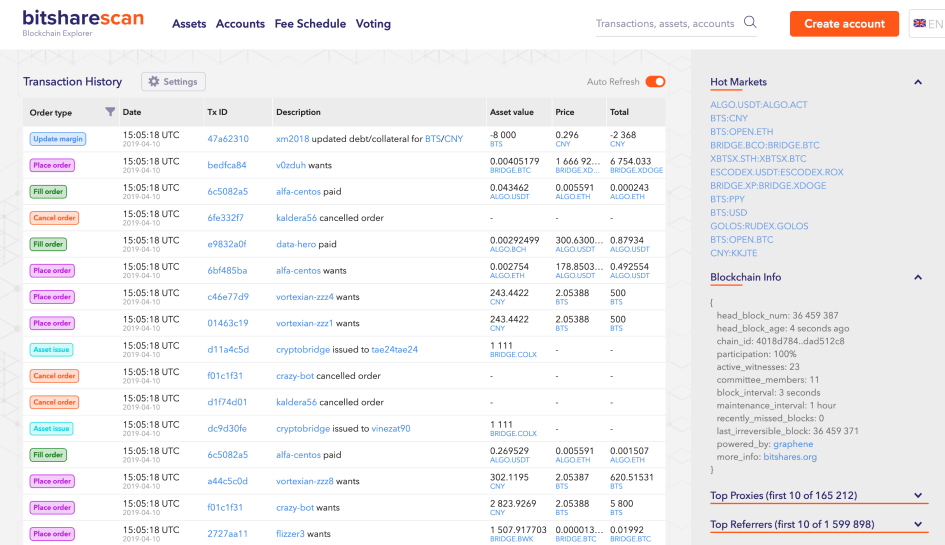Toggle the Auto Refresh switch

click(655, 81)
